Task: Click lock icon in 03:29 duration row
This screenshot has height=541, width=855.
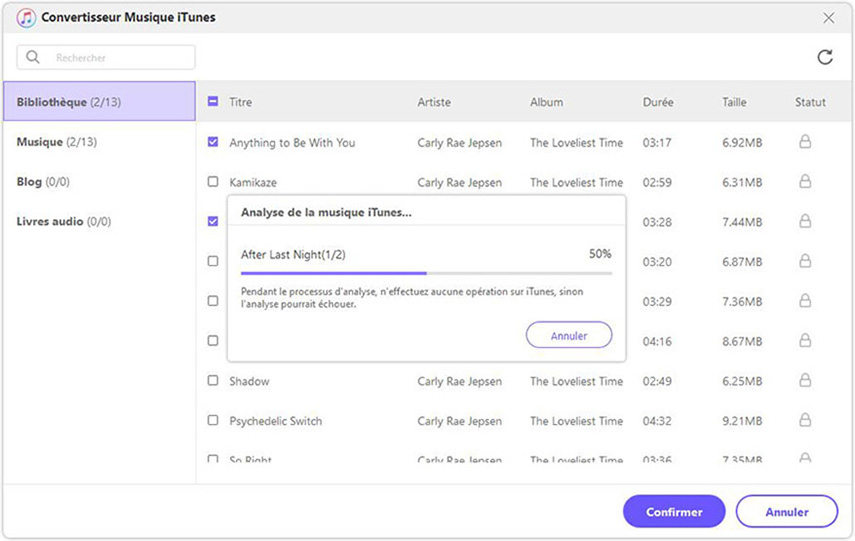Action: click(805, 301)
